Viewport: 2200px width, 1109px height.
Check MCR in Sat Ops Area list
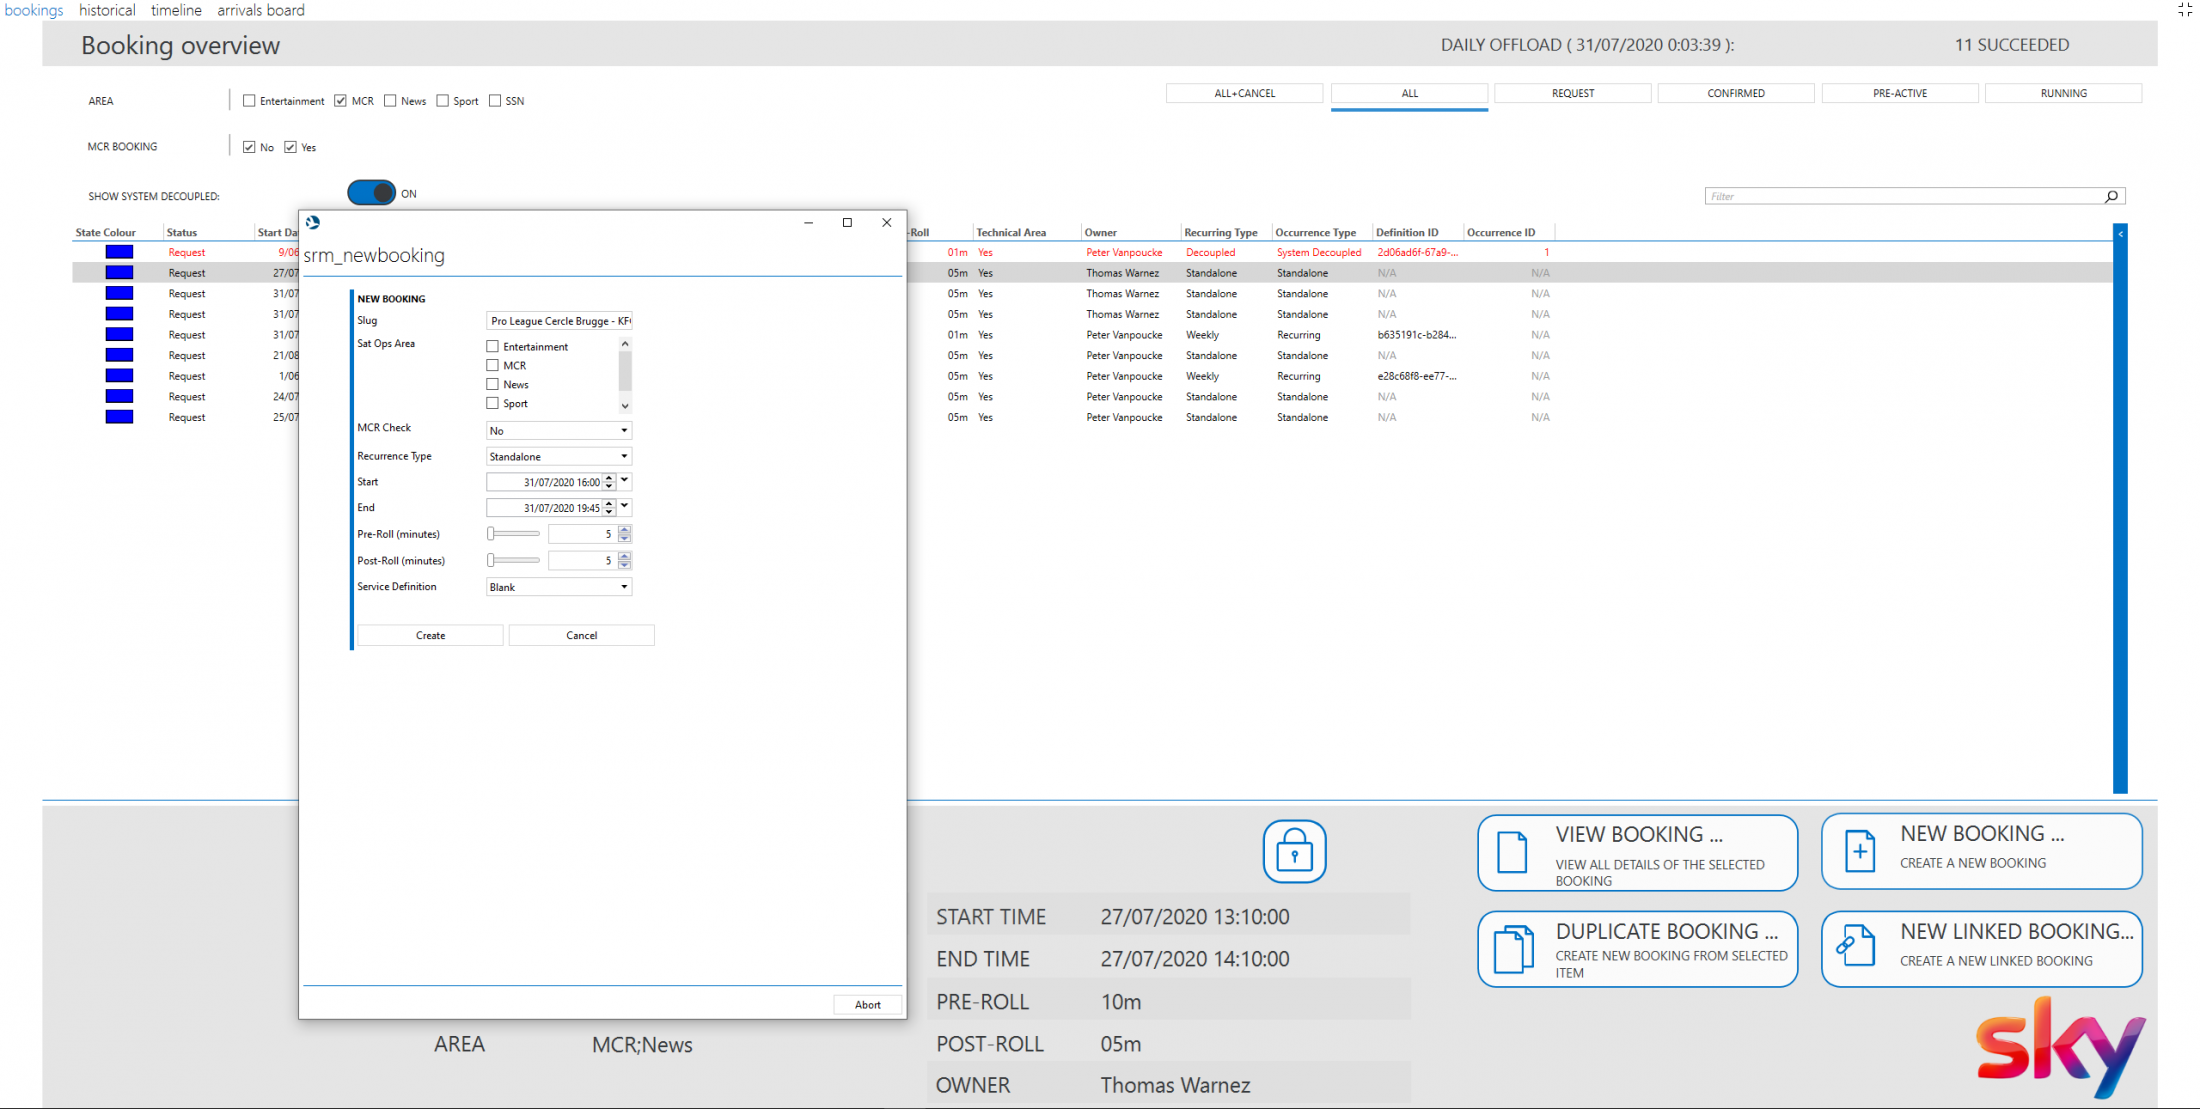(x=492, y=365)
